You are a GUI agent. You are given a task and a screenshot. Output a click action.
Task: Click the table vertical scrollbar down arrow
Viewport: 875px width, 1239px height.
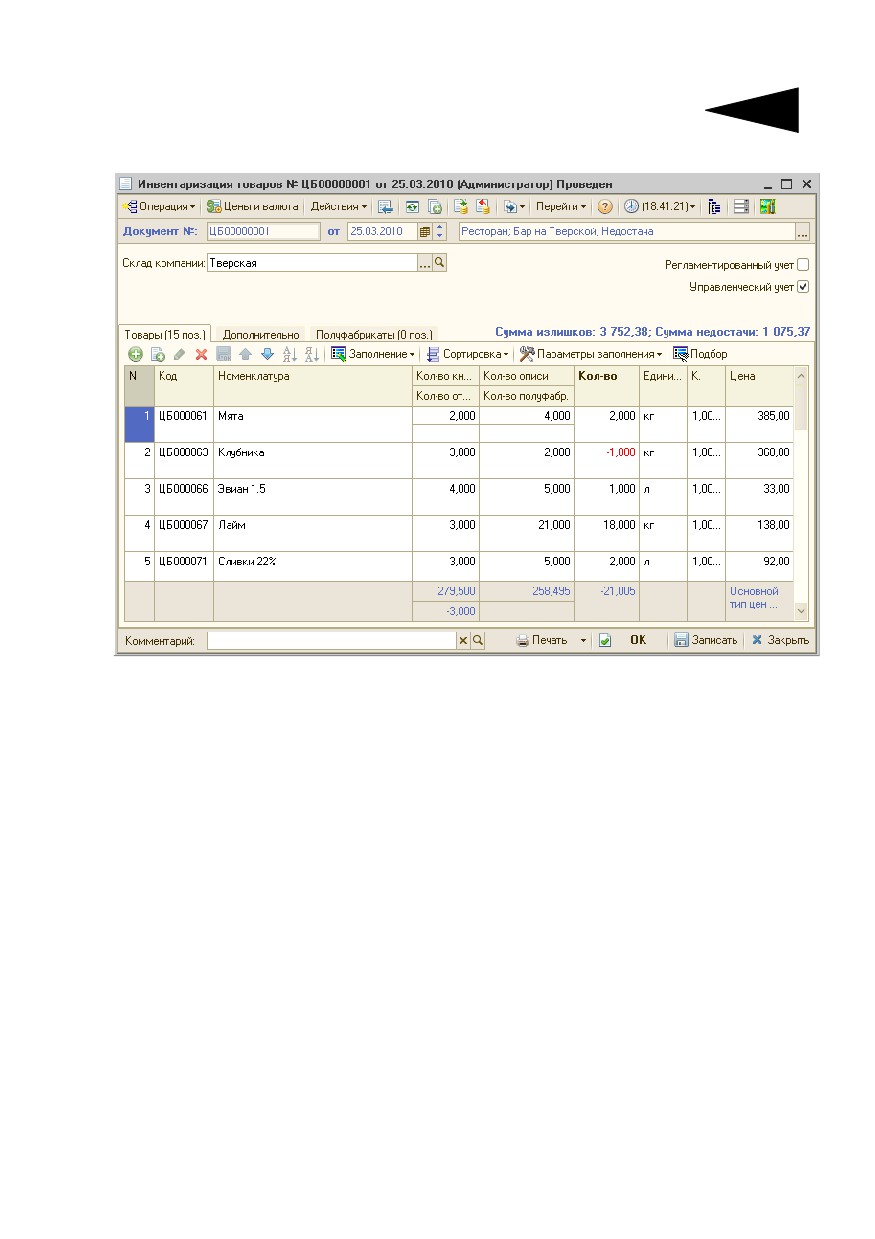pos(800,610)
